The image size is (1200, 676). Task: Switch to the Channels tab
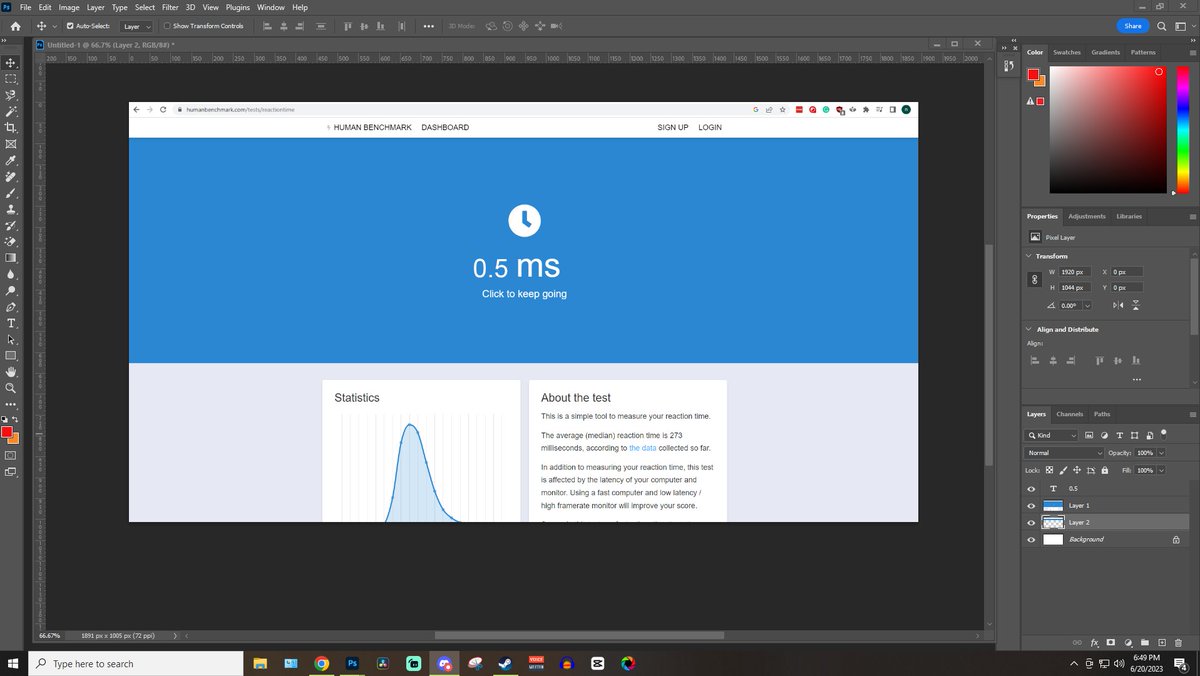coord(1069,414)
